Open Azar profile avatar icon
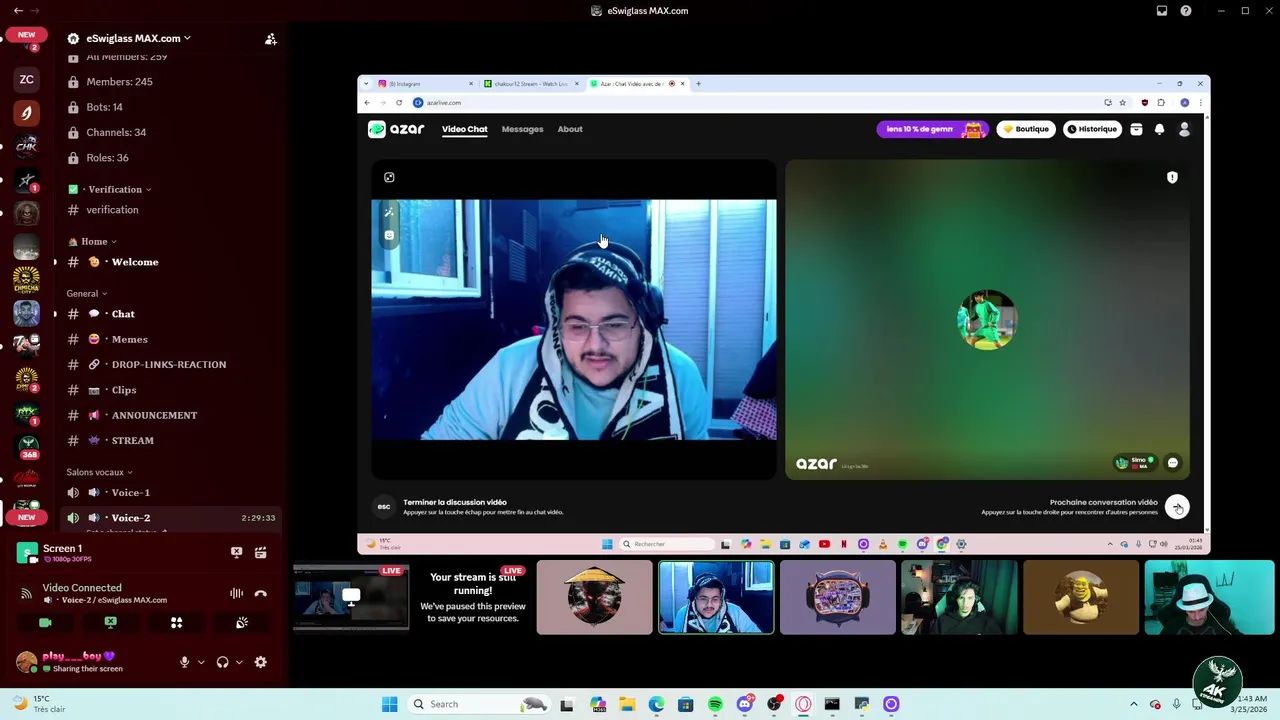 [1184, 129]
